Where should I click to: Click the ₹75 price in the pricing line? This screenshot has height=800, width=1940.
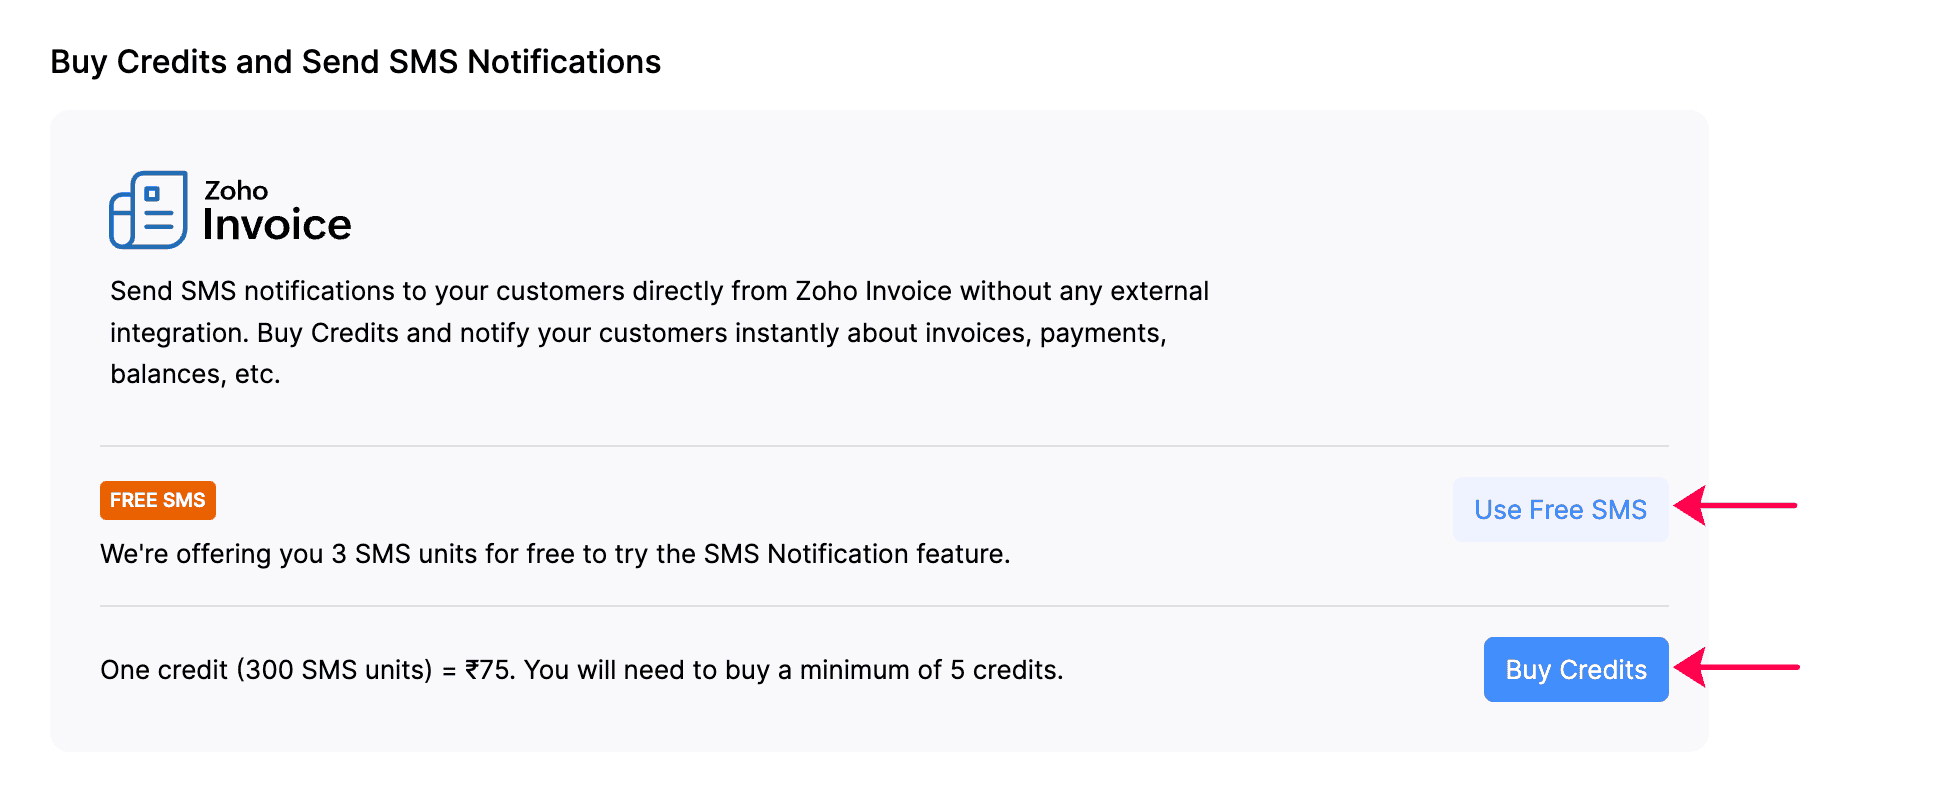point(489,670)
